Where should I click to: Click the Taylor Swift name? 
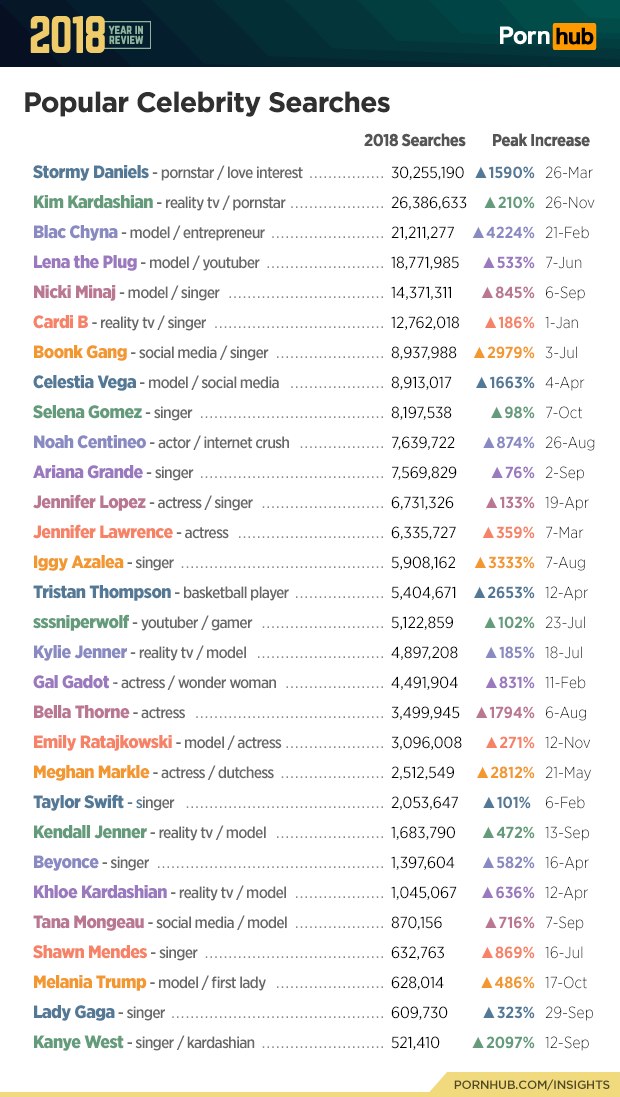pyautogui.click(x=78, y=802)
